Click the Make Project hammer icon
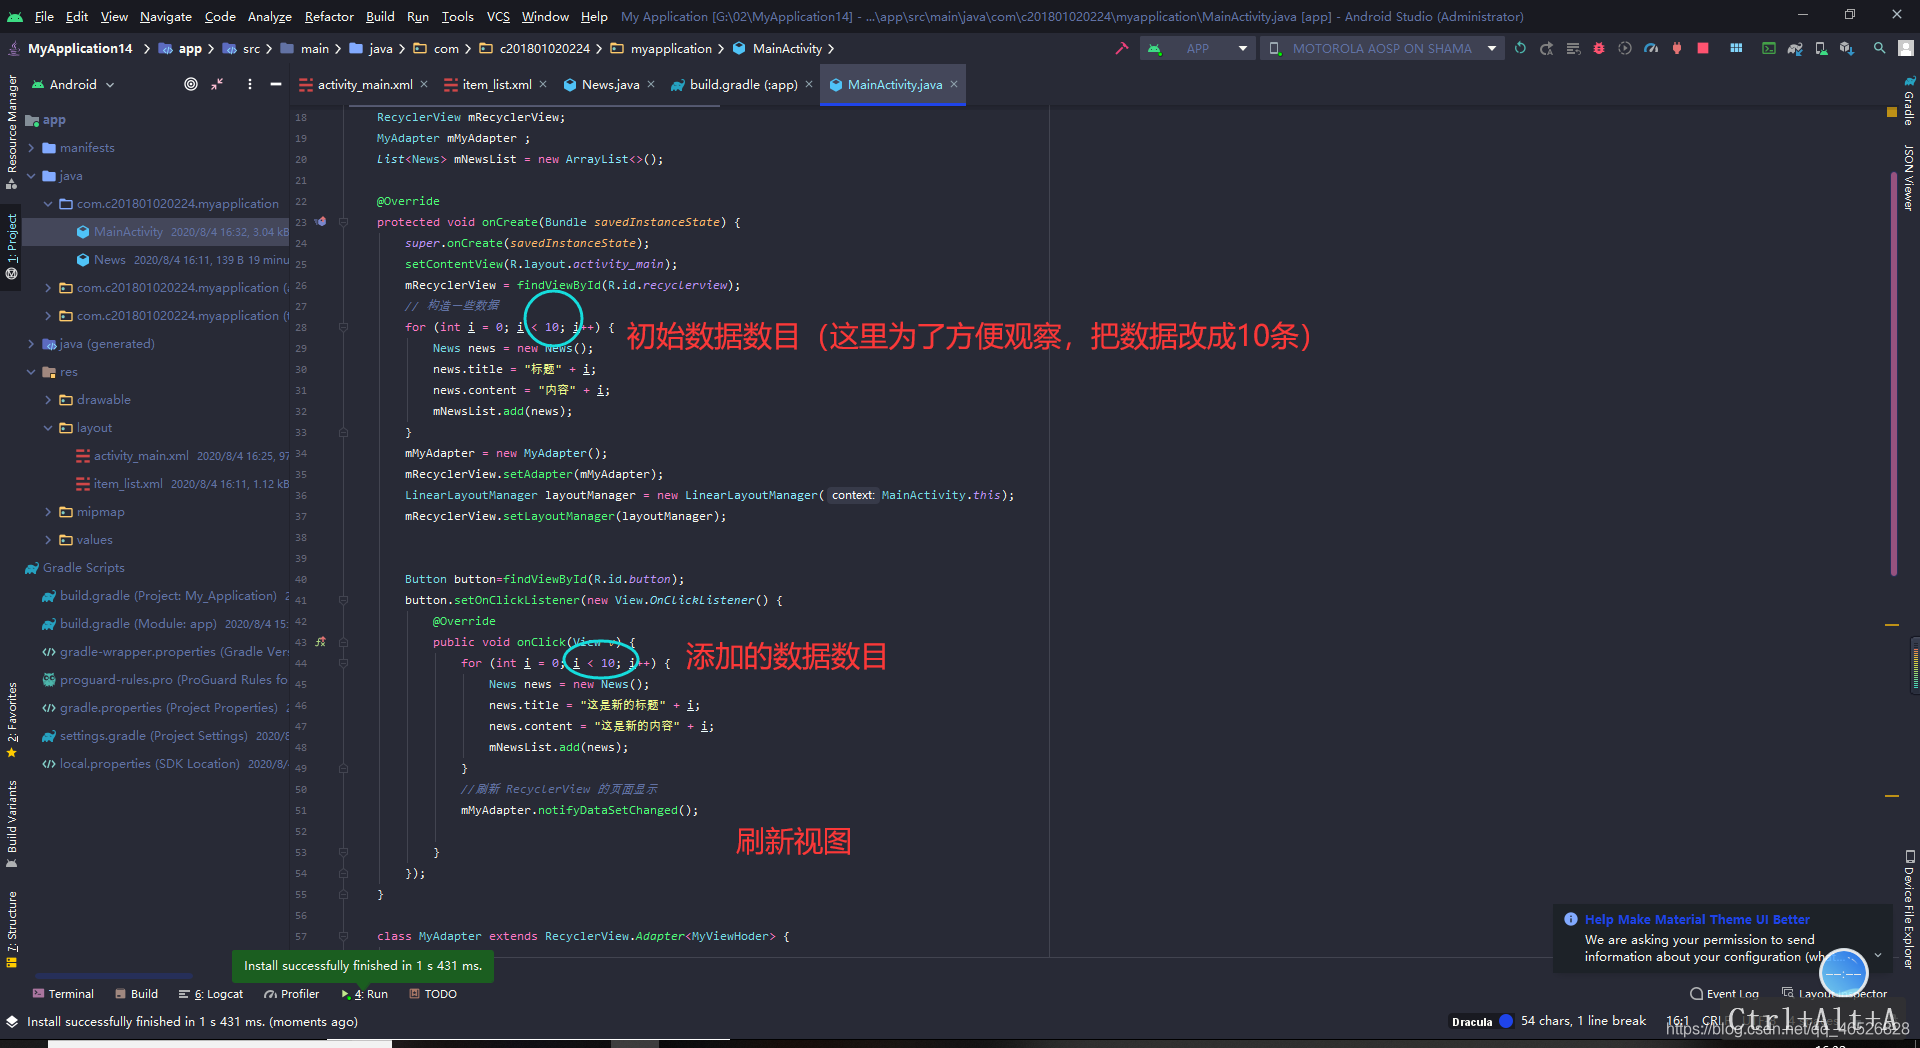The height and width of the screenshot is (1048, 1920). pos(1121,48)
